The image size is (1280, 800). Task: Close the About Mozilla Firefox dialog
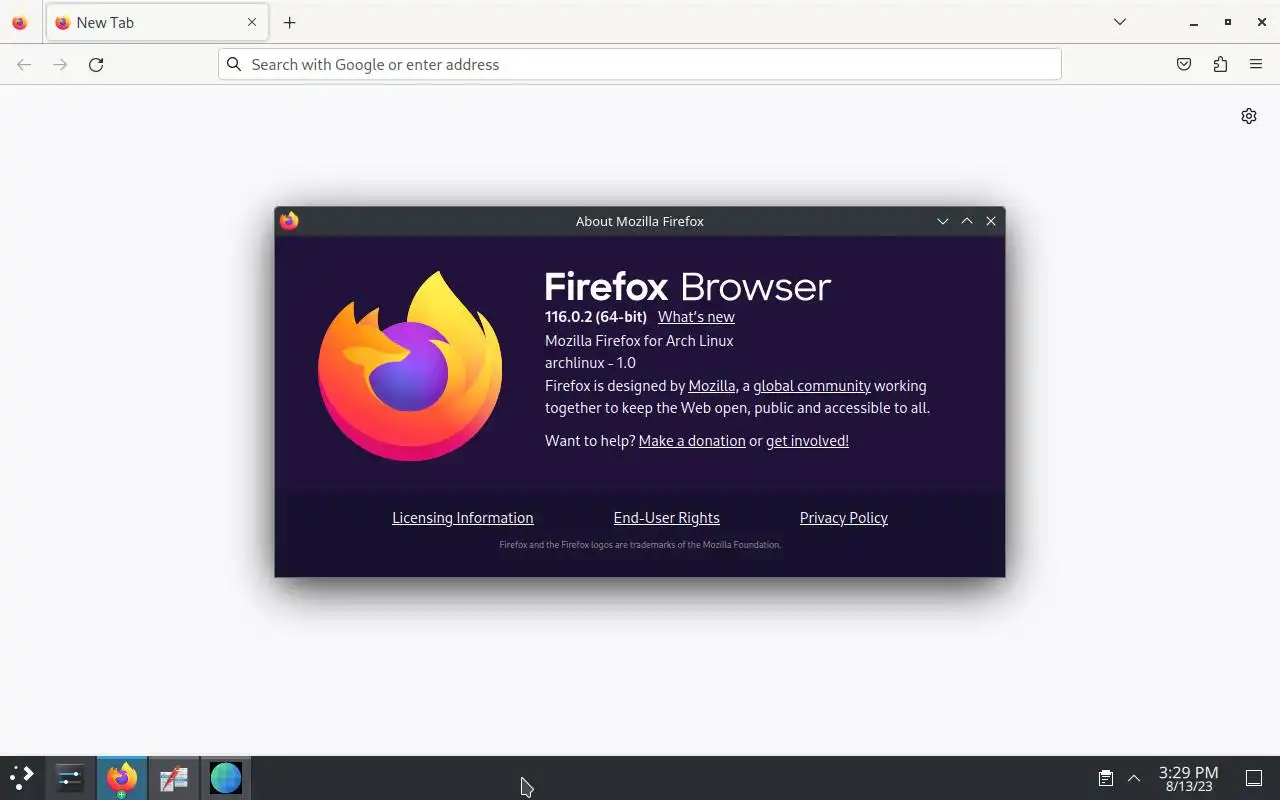[991, 221]
